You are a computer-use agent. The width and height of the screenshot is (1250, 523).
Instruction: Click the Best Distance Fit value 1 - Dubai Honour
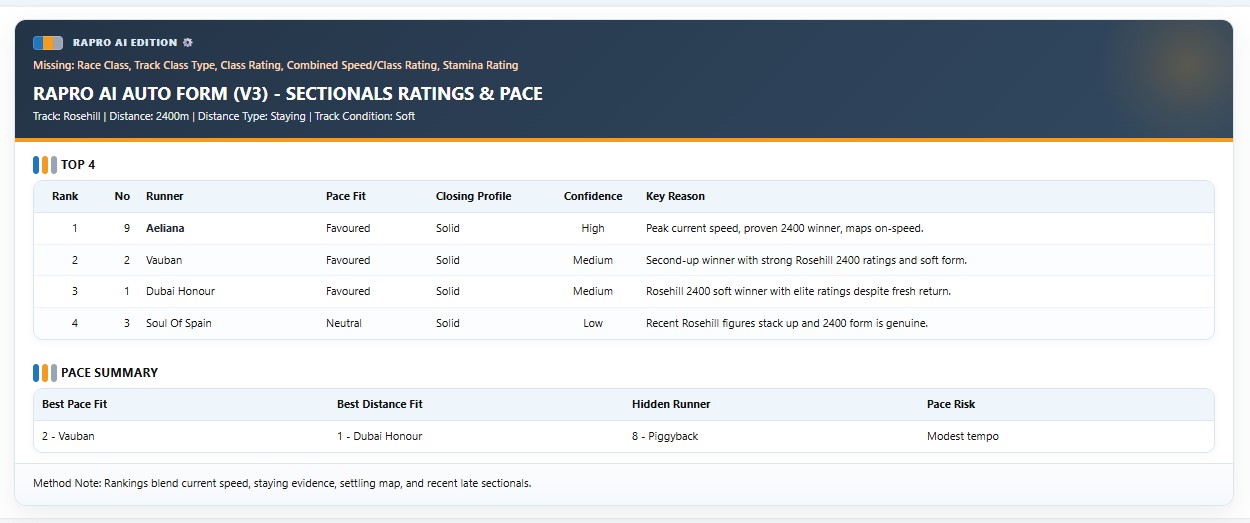click(379, 436)
